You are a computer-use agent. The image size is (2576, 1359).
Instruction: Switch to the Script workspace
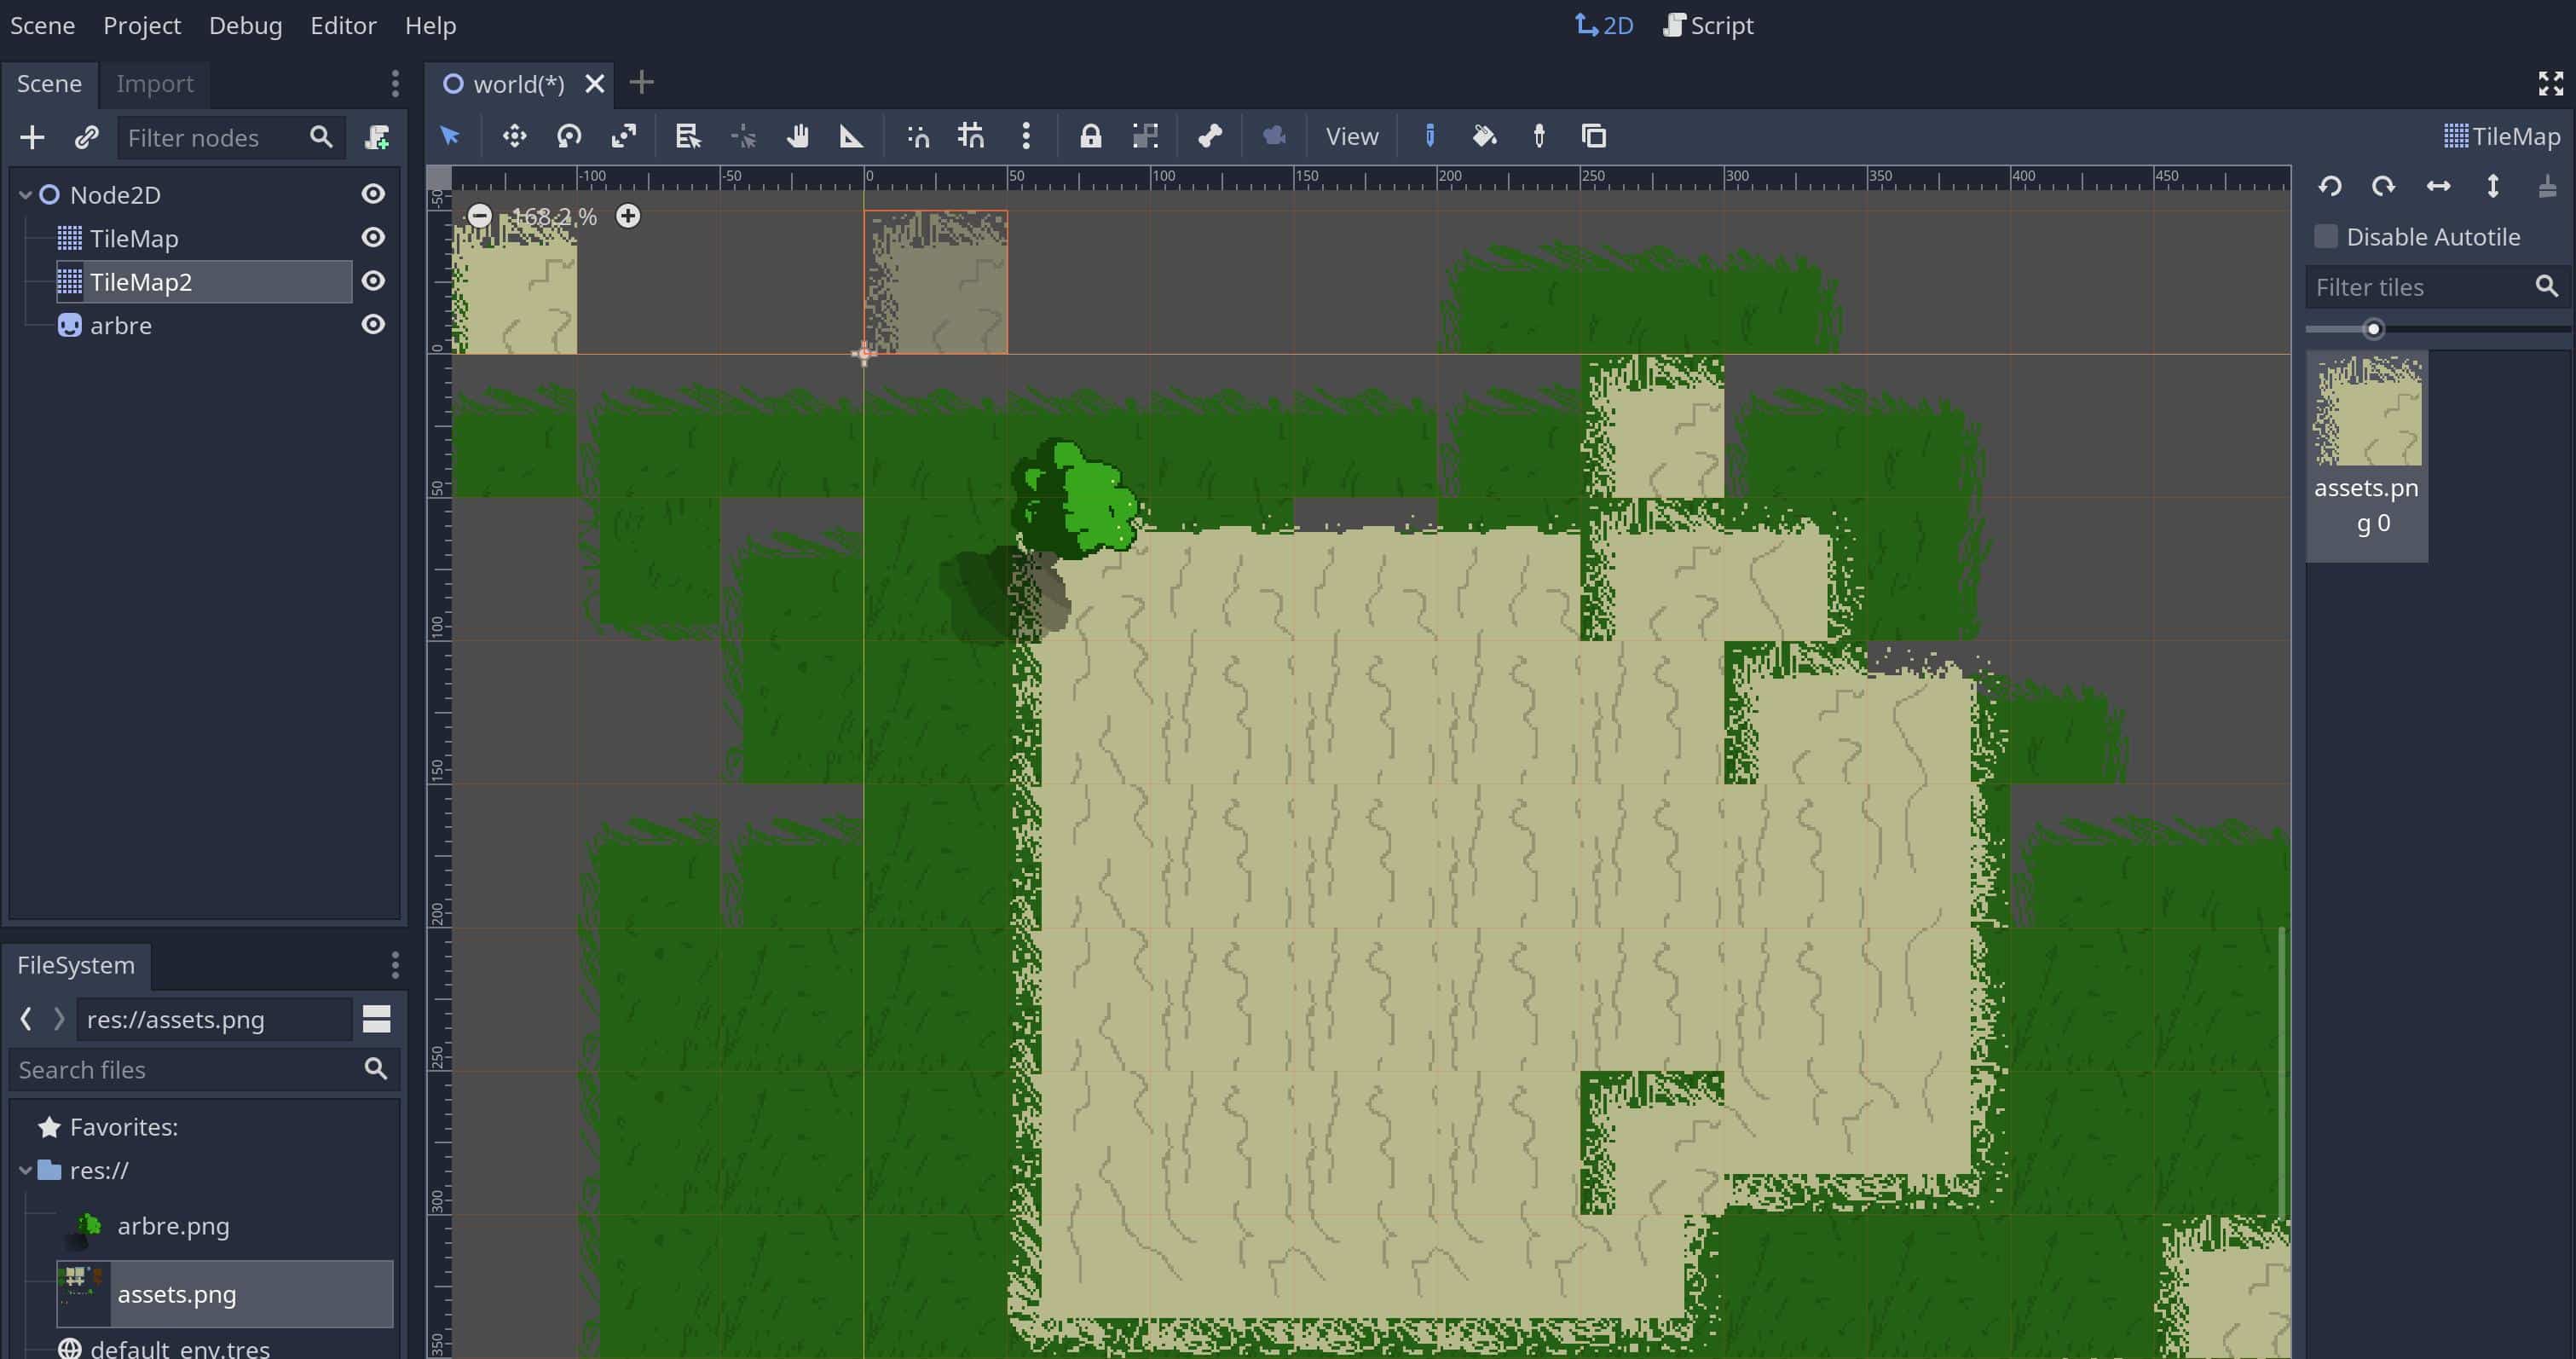tap(1709, 25)
